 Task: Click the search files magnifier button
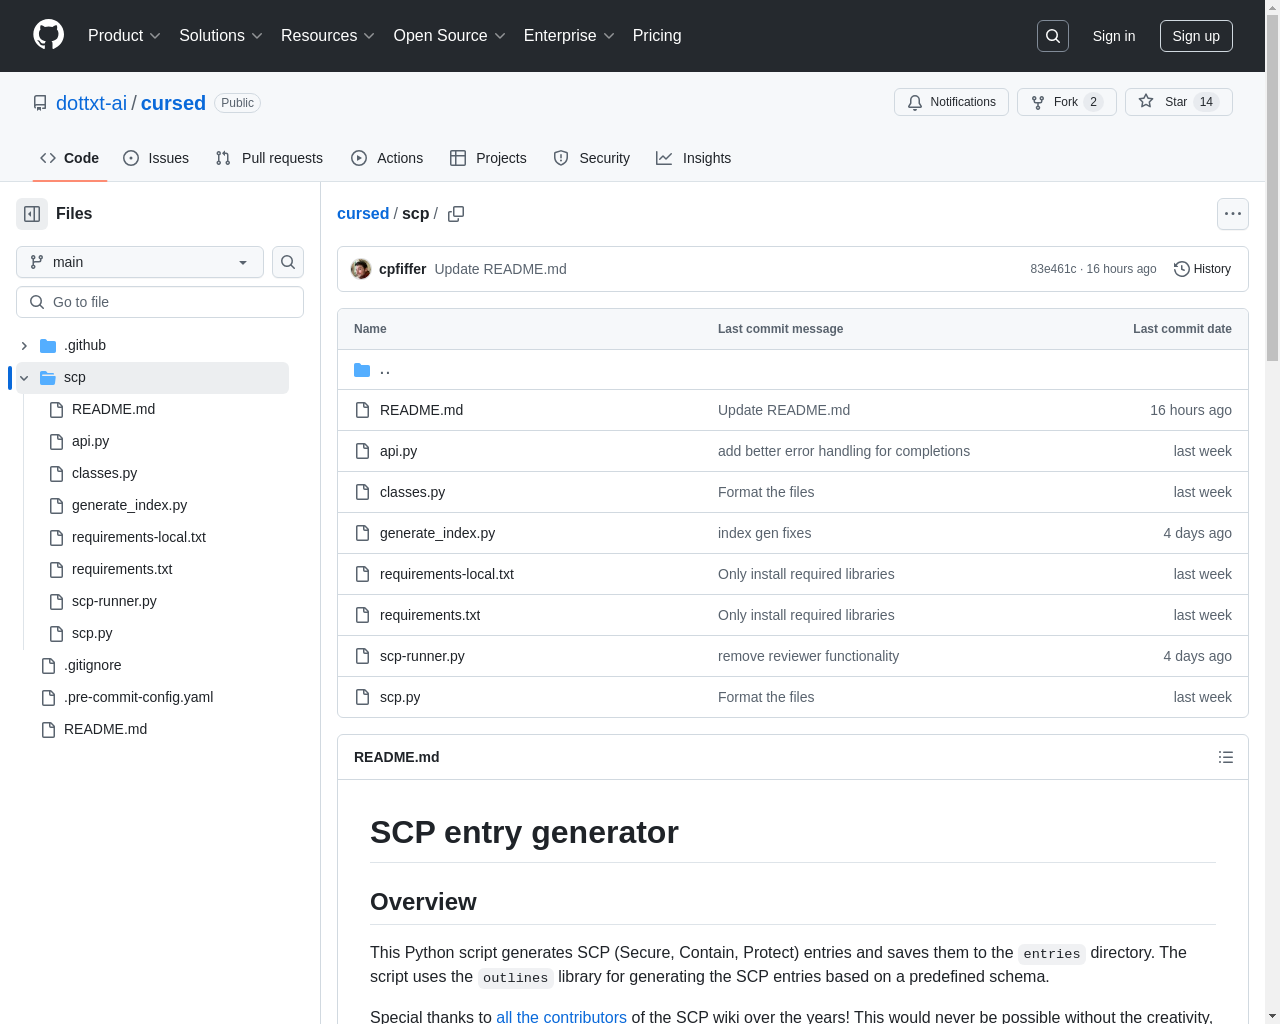pos(288,262)
